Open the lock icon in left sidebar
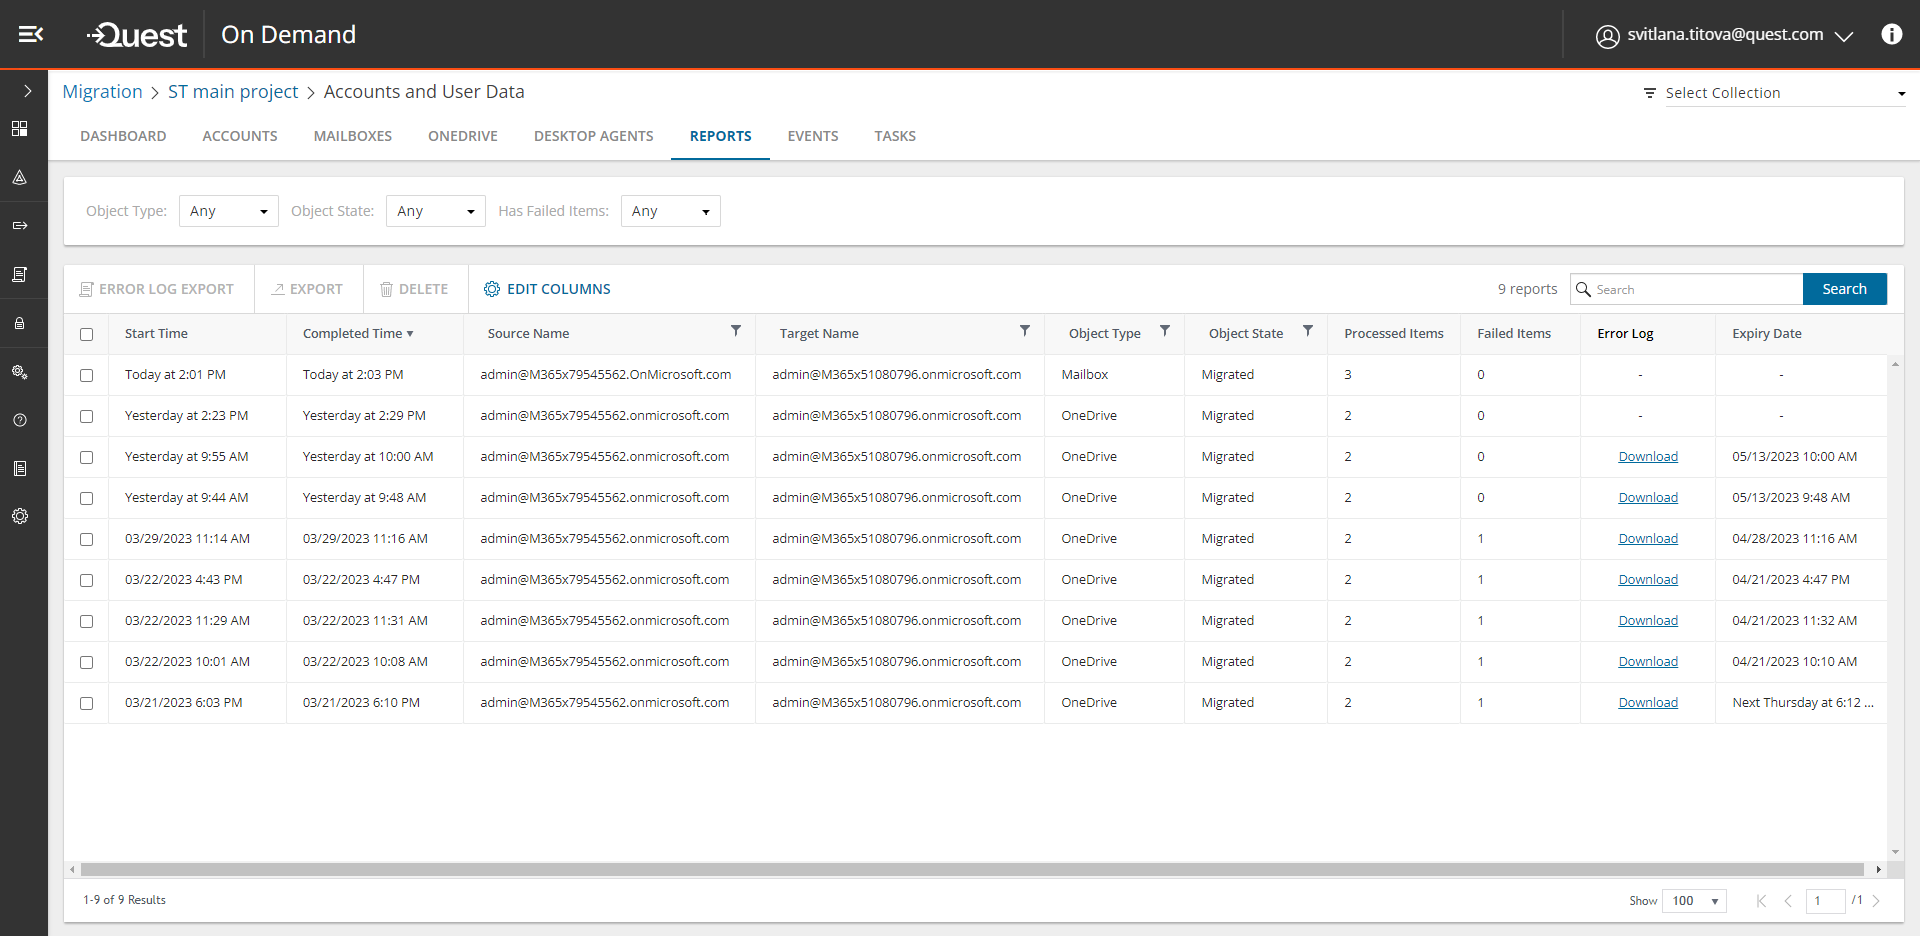The height and width of the screenshot is (936, 1920). click(x=20, y=323)
